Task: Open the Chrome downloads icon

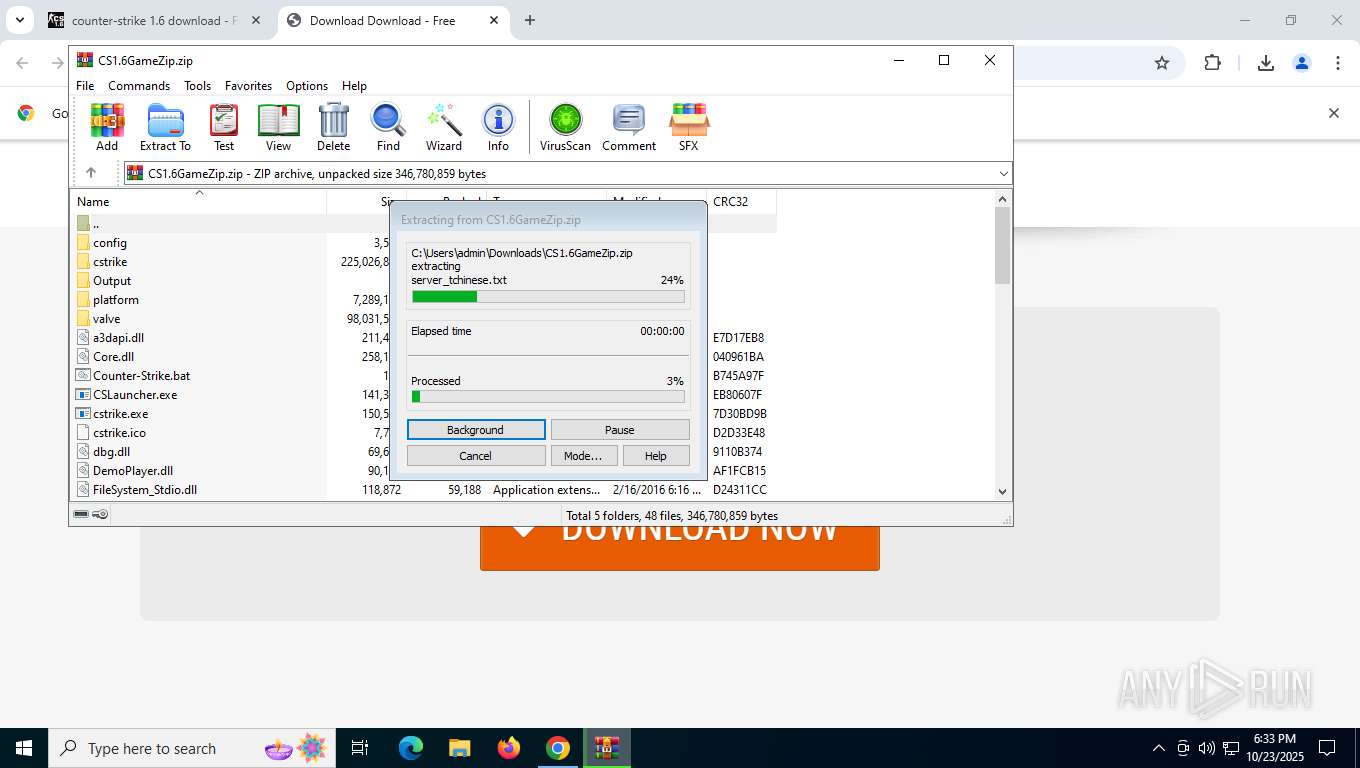Action: point(1265,63)
